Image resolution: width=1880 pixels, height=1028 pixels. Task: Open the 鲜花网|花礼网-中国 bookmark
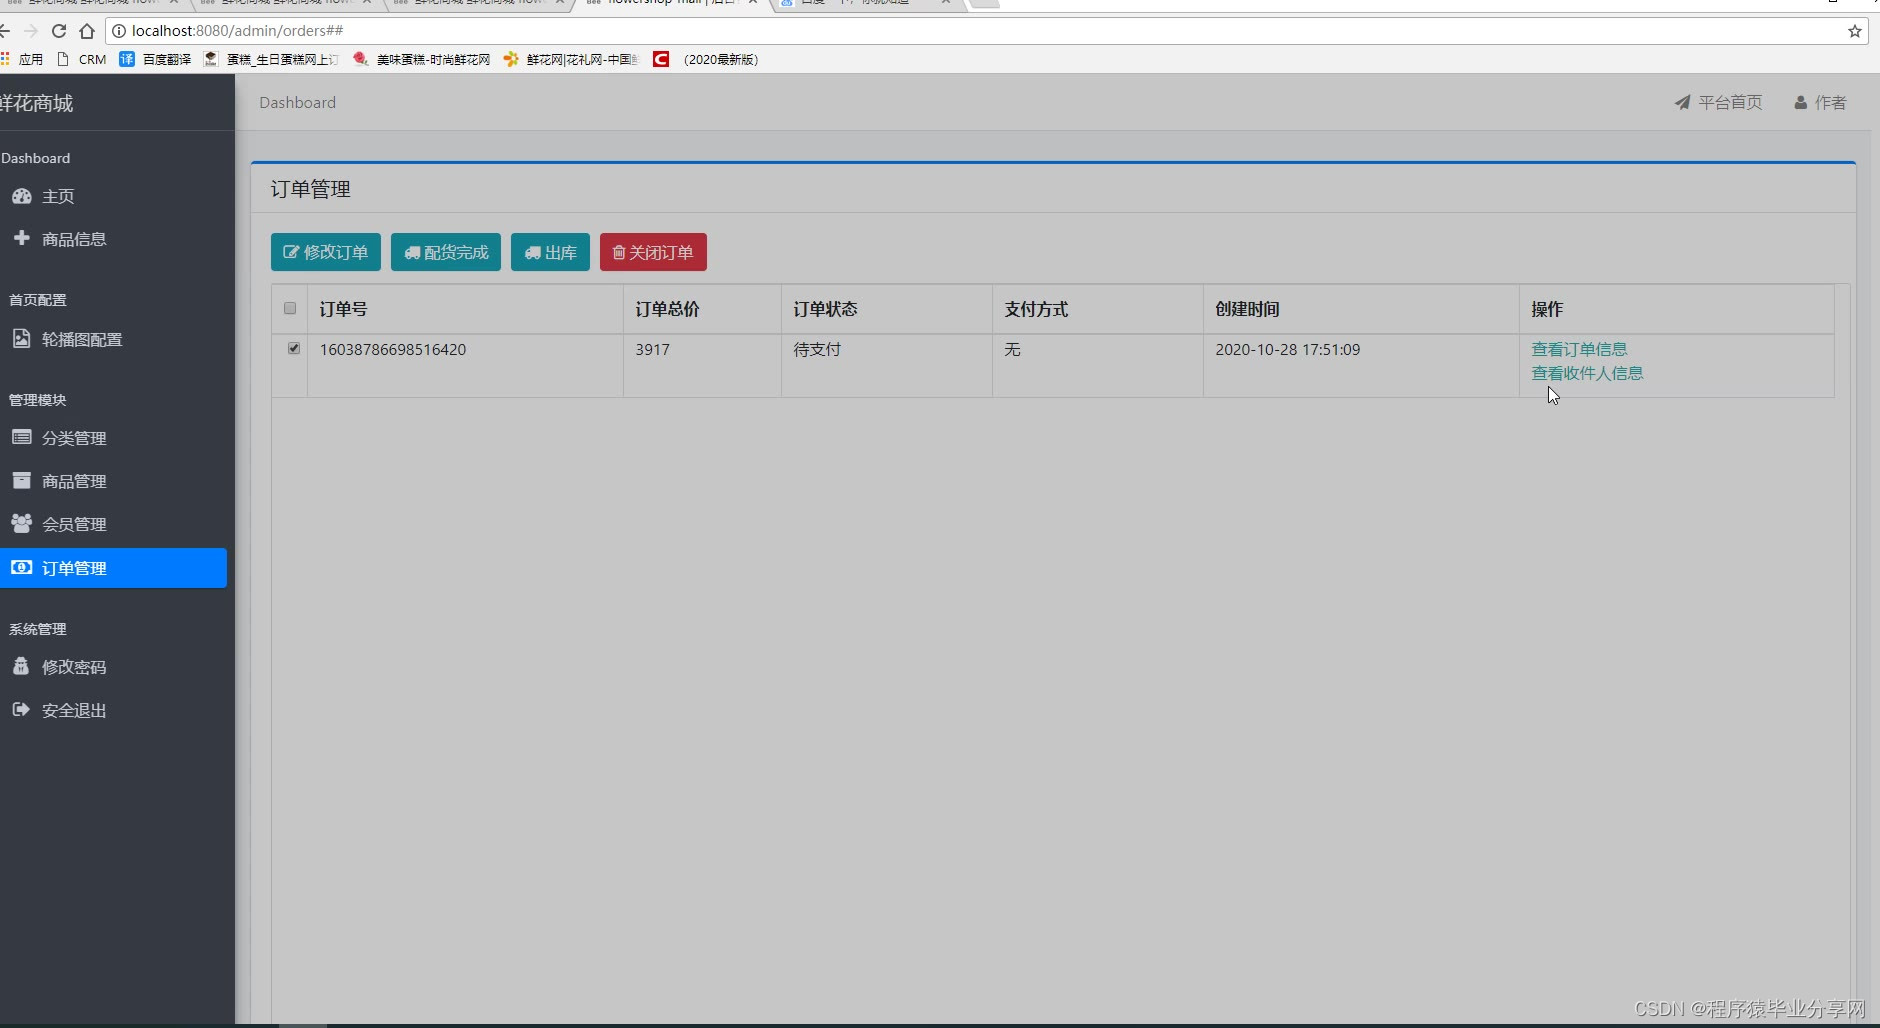pyautogui.click(x=570, y=59)
